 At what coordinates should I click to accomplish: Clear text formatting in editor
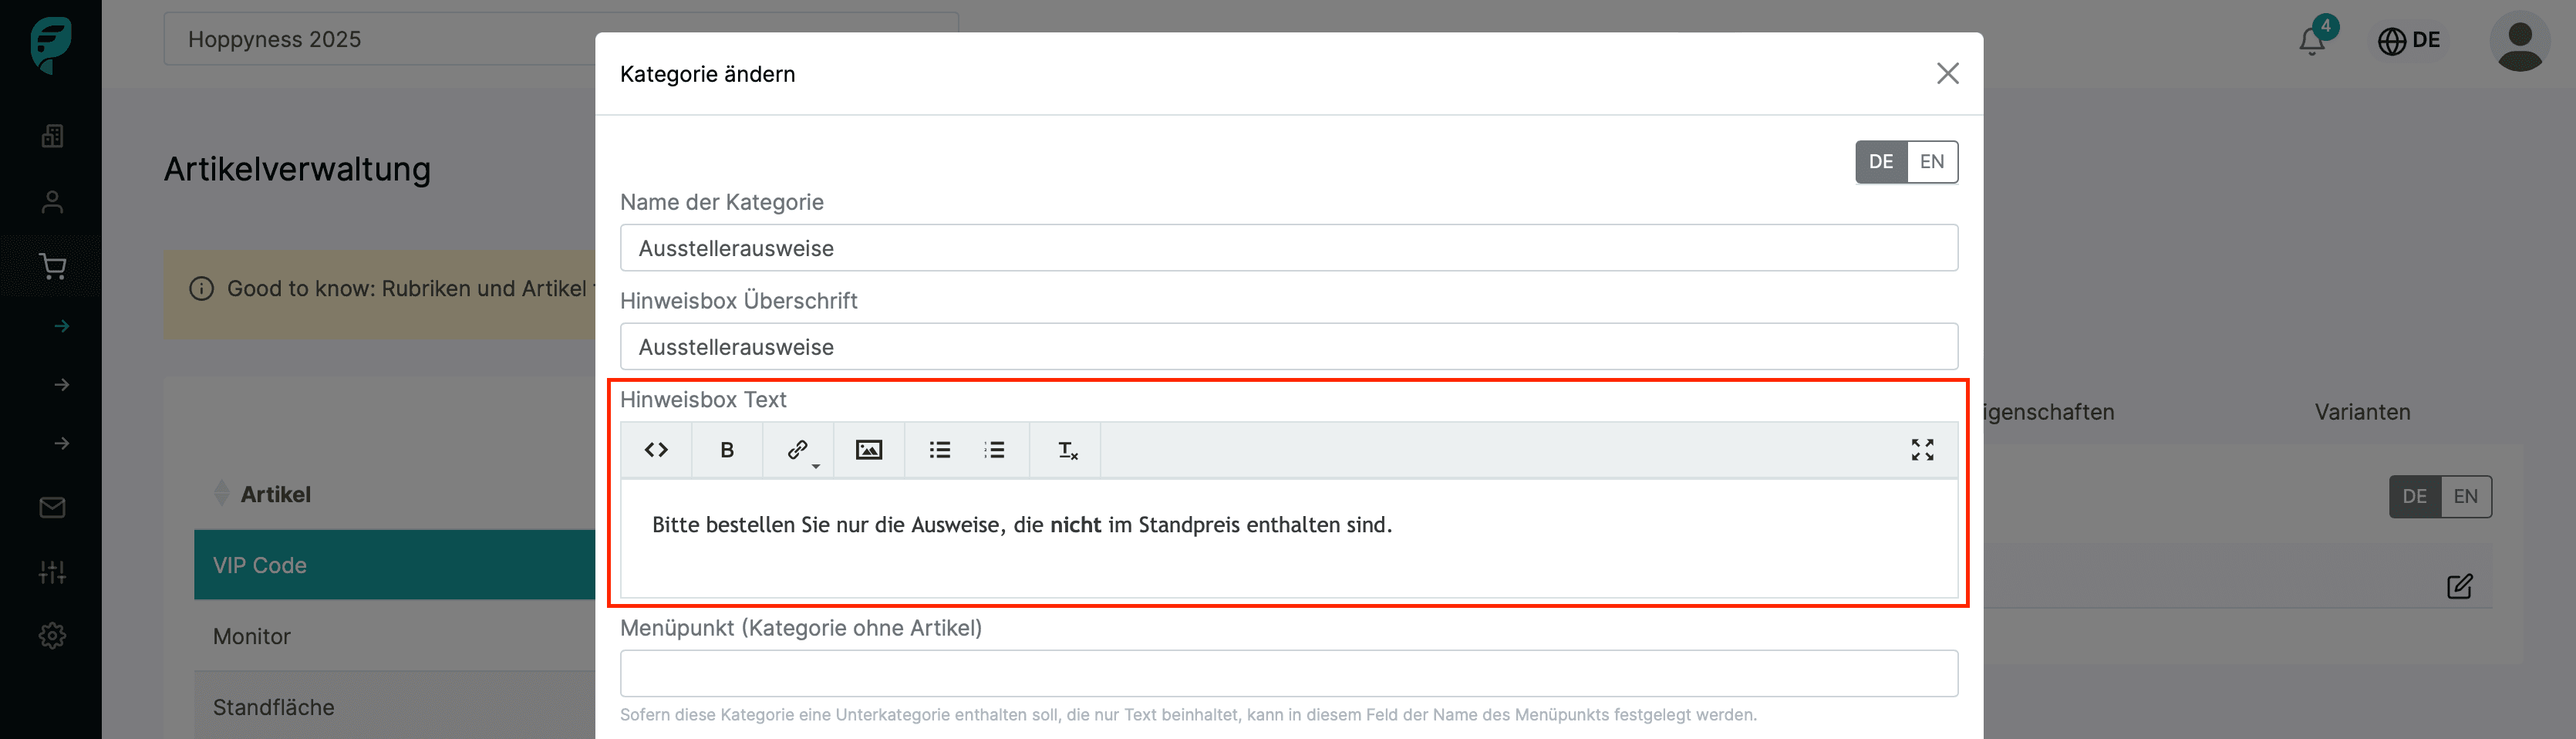click(x=1067, y=450)
